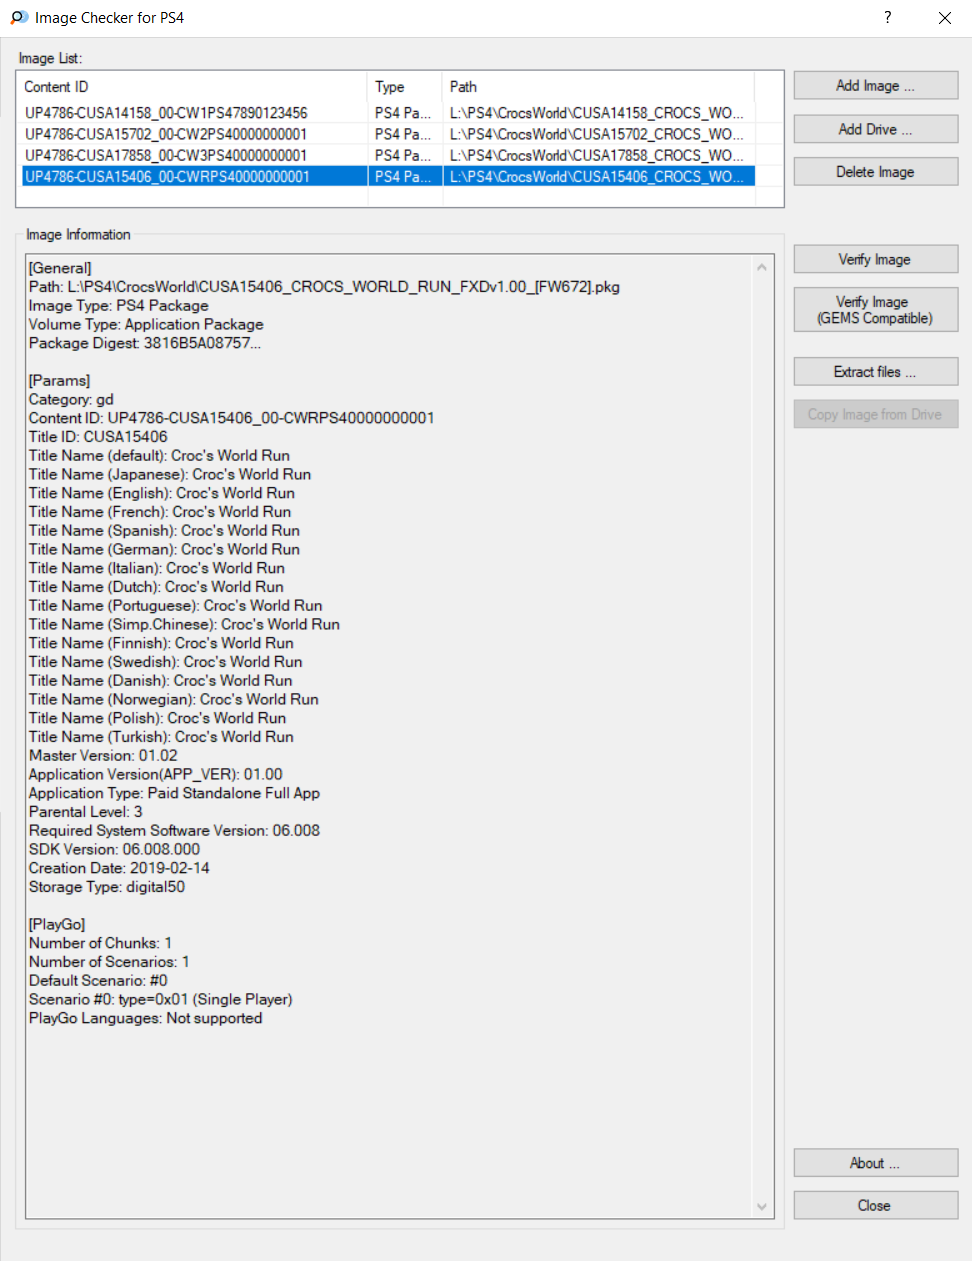Viewport: 972px width, 1261px height.
Task: Click the Title Name (Japanese) line
Action: point(170,474)
